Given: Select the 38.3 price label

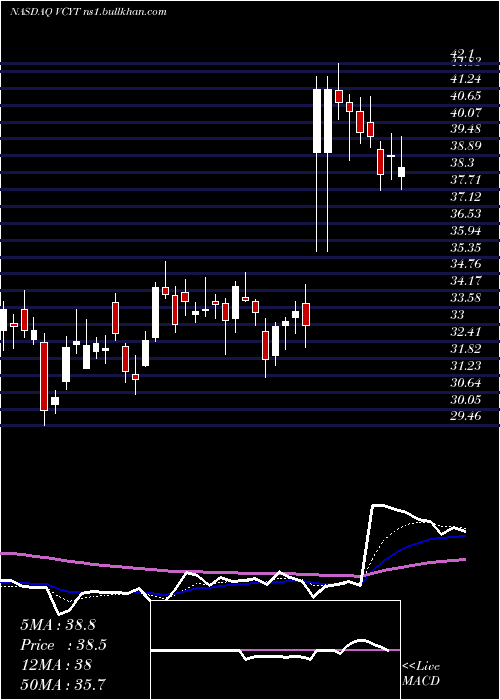Looking at the screenshot, I should click(461, 163).
